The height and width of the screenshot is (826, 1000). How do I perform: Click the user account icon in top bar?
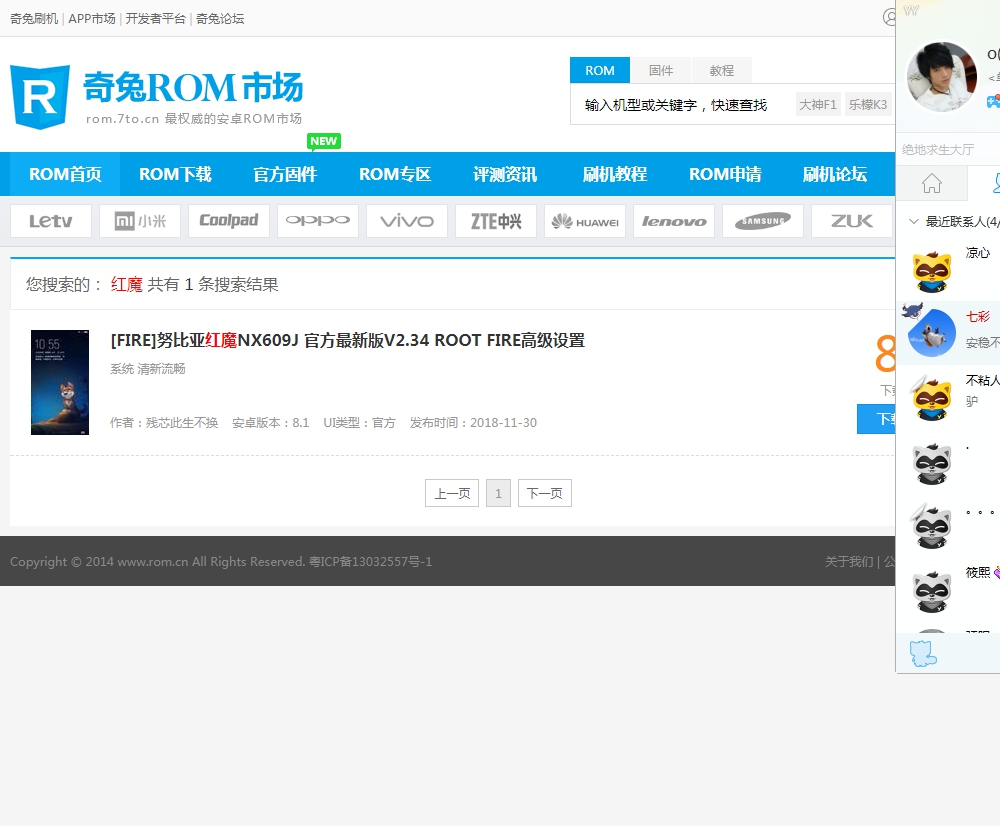click(x=889, y=17)
